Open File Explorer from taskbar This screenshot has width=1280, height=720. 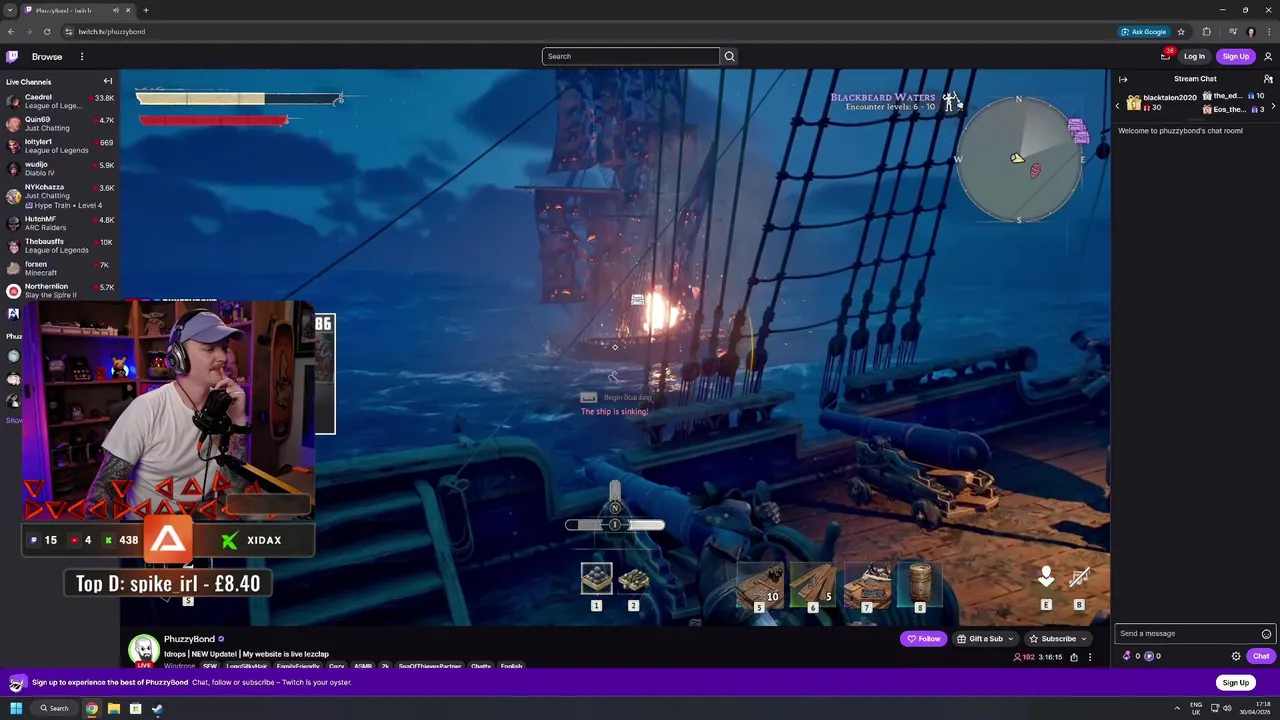pyautogui.click(x=114, y=708)
